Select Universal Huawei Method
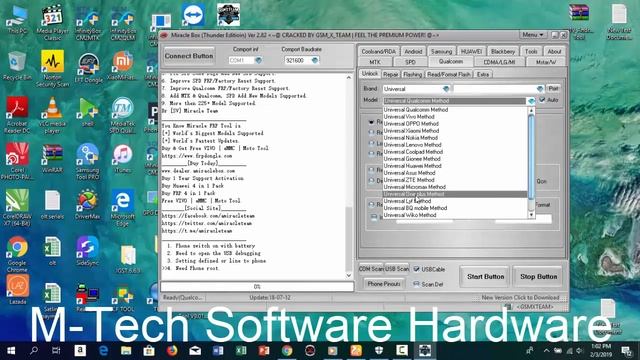The height and width of the screenshot is (360, 640). pos(413,166)
